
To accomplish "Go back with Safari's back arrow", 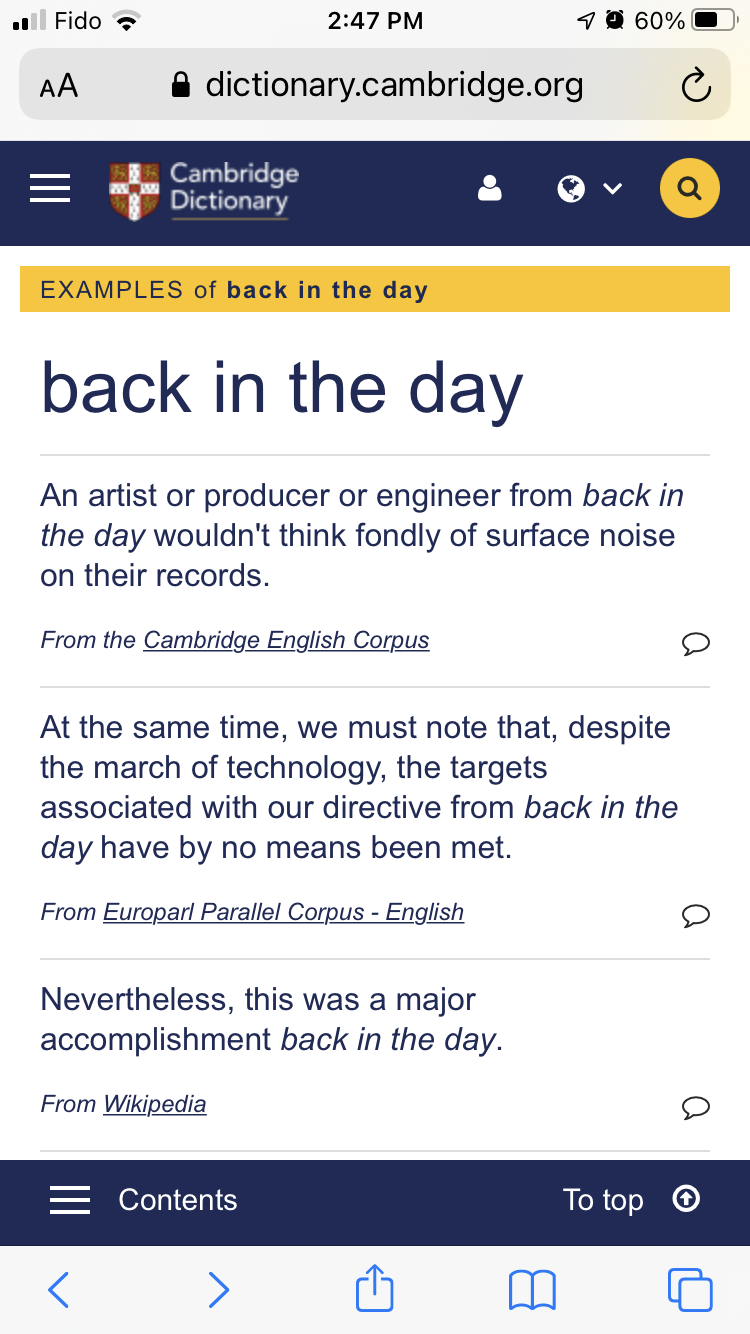I will (59, 1289).
